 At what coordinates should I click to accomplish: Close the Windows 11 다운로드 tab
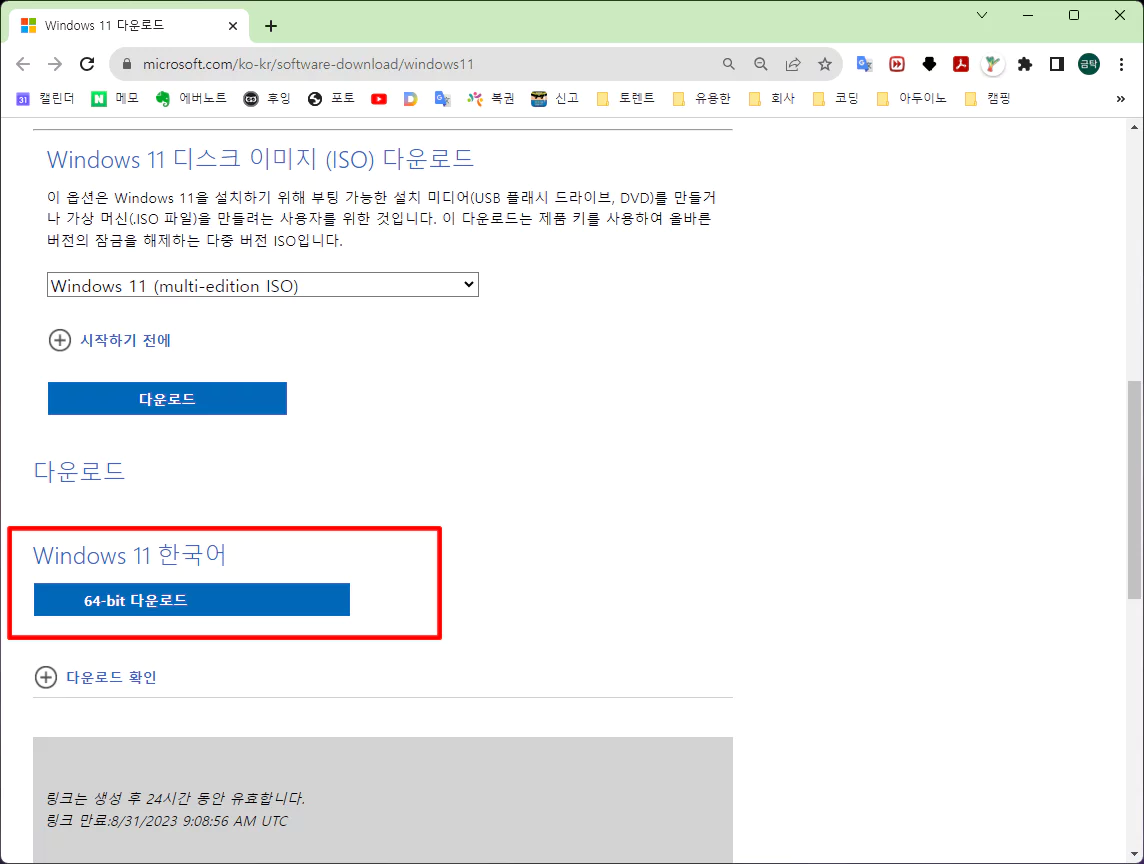point(233,26)
